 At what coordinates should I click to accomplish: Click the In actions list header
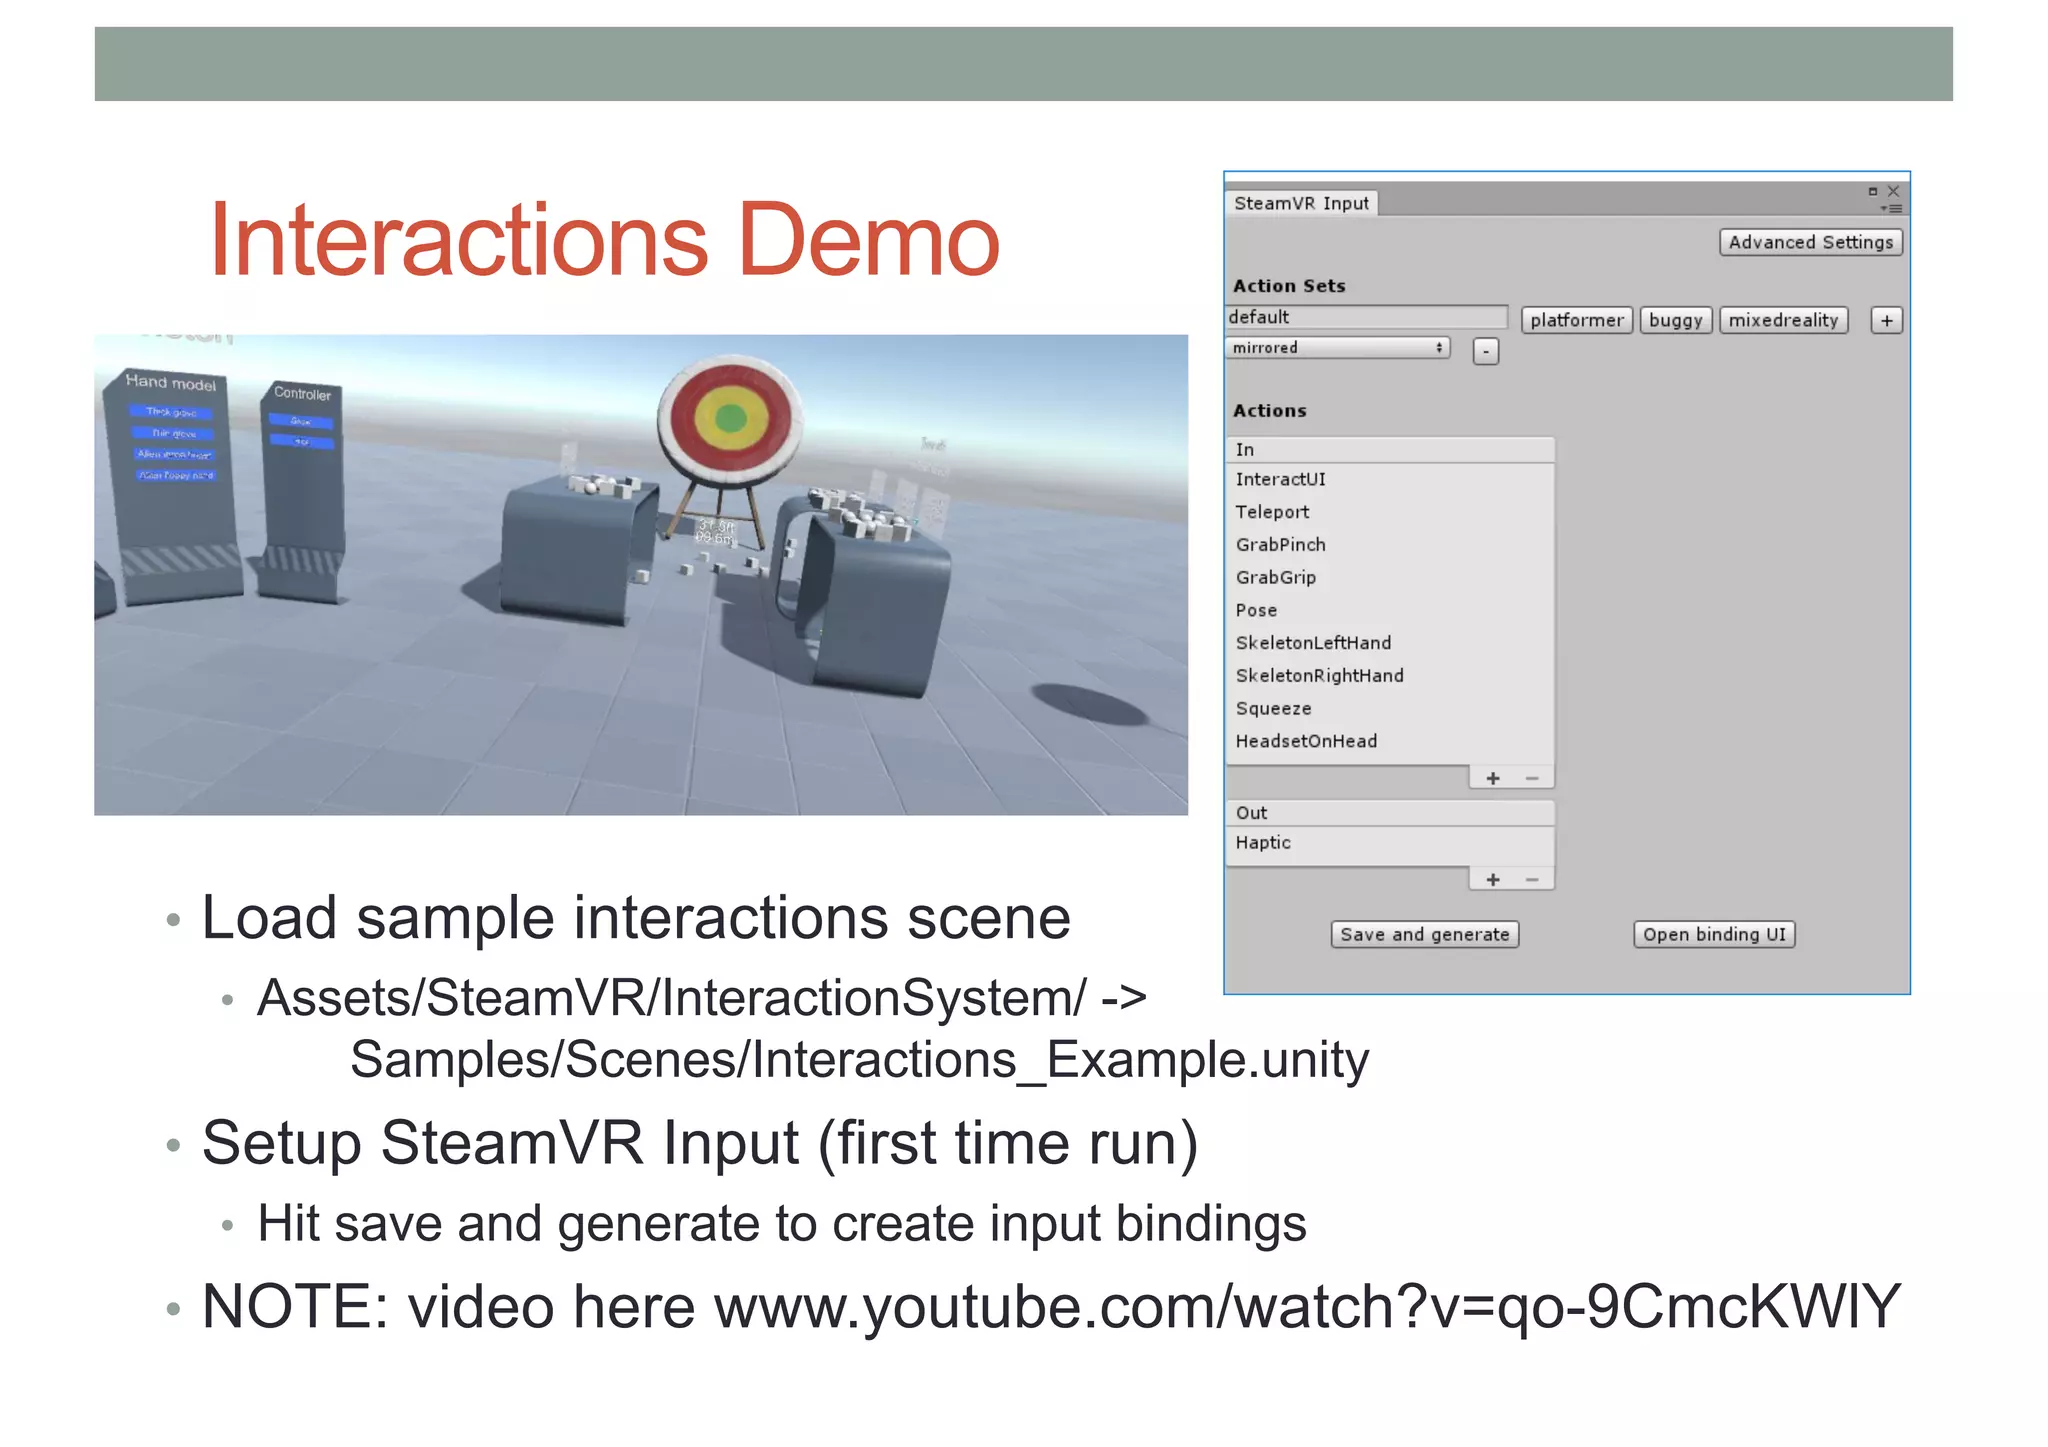[1390, 450]
